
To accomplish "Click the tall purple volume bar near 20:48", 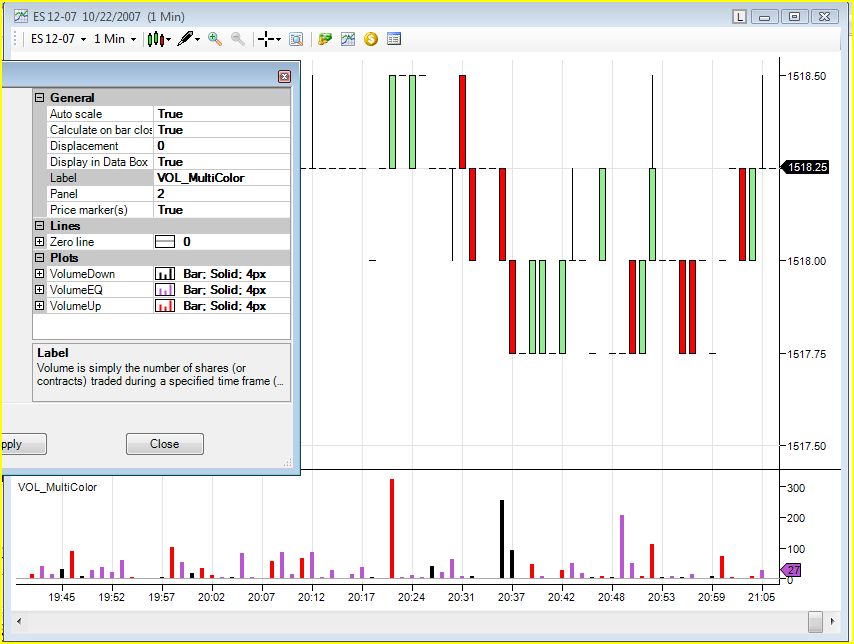I will click(622, 546).
